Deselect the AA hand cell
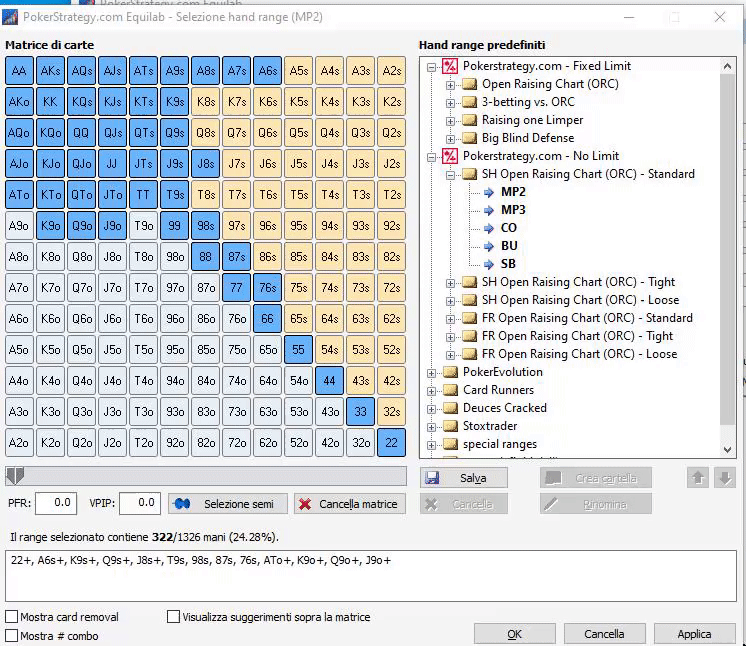This screenshot has width=746, height=646. coord(19,71)
